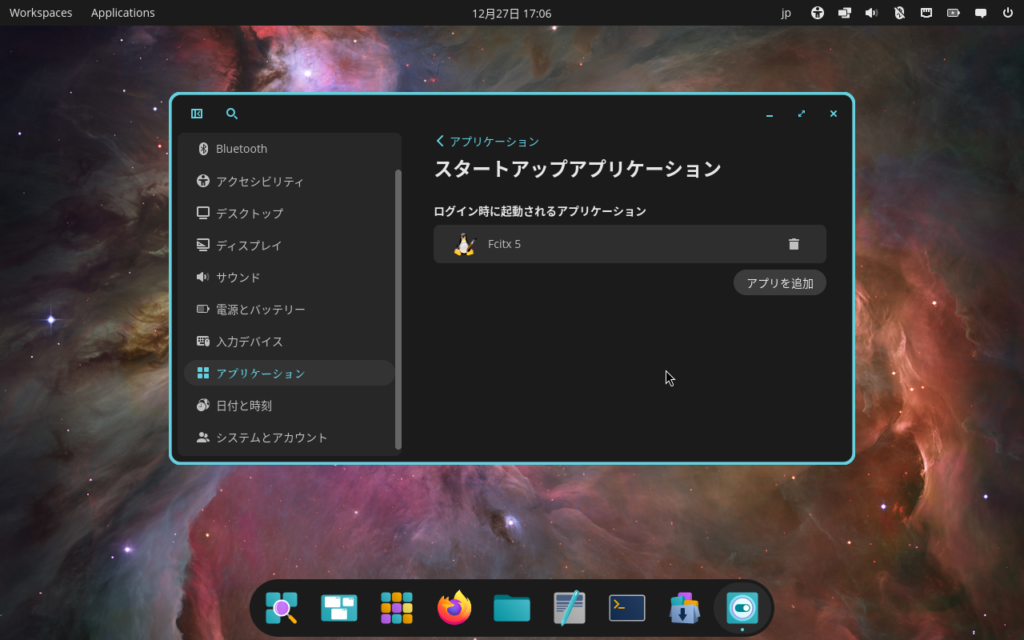This screenshot has height=640, width=1024.
Task: Open 電源とバッテリー settings
Action: 260,310
